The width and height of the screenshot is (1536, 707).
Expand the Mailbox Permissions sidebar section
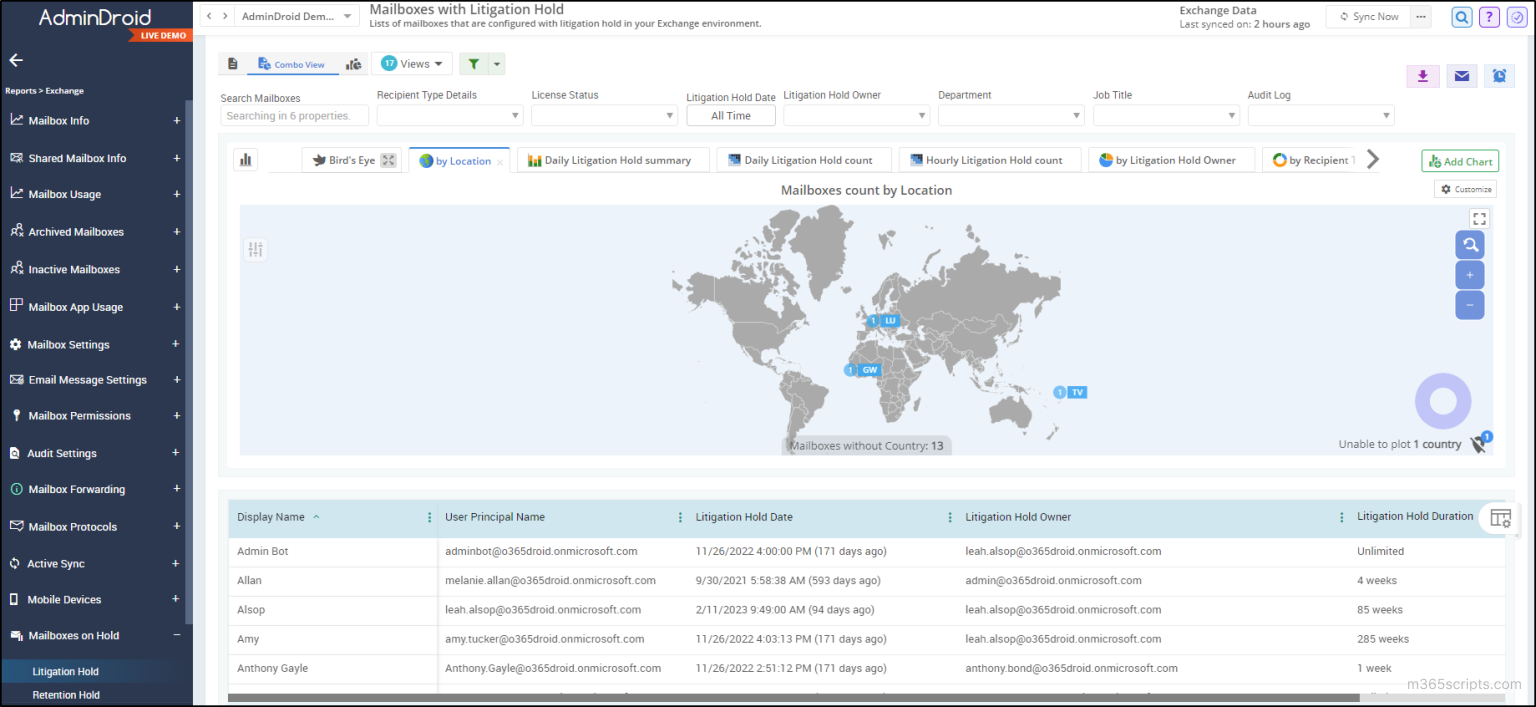tap(177, 416)
